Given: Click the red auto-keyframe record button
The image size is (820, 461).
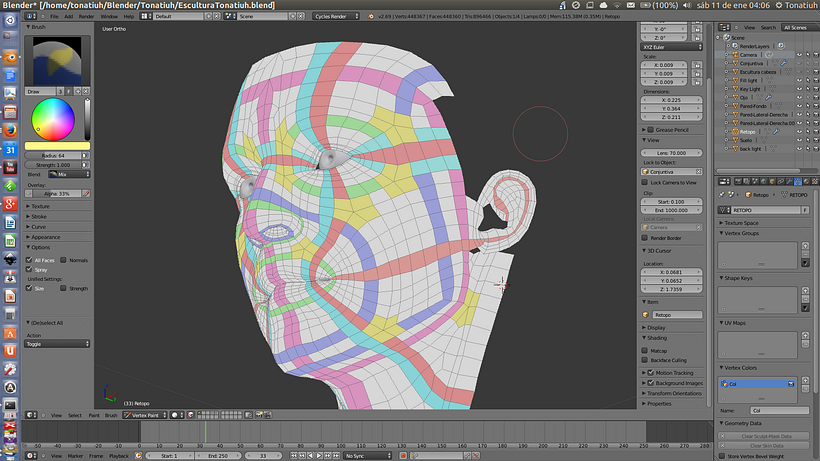Looking at the screenshot, I should click(403, 456).
